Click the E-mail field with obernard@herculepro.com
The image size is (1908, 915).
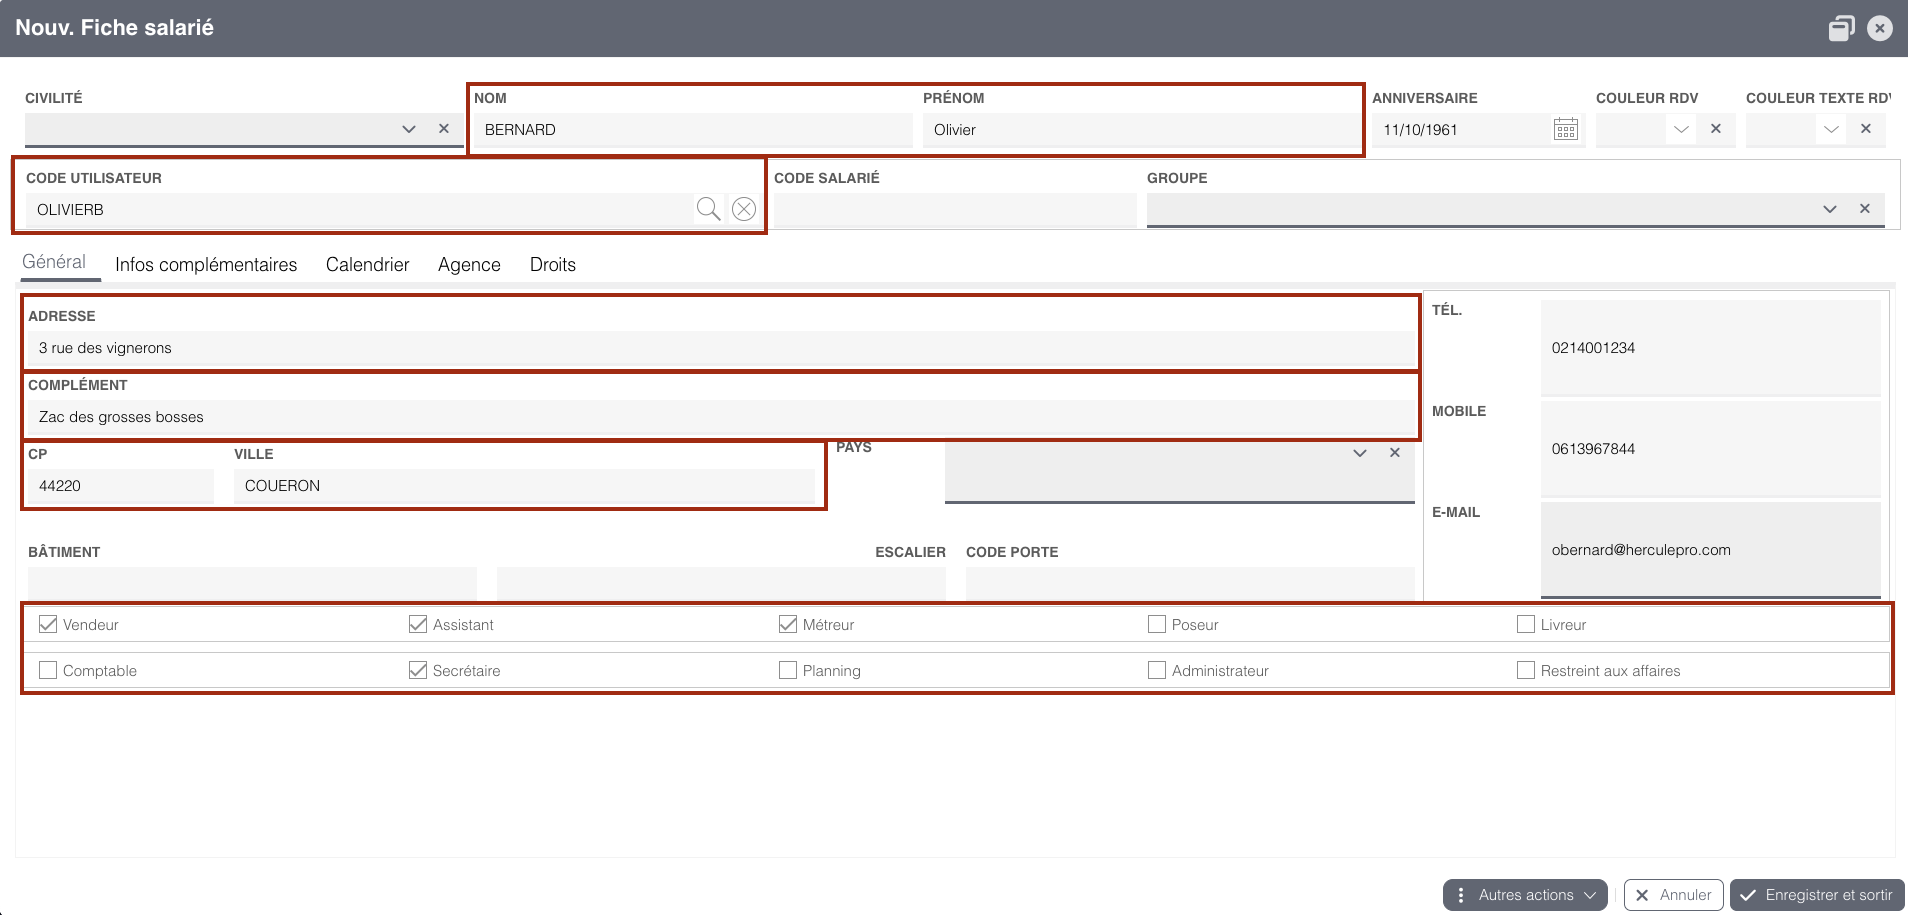1711,550
